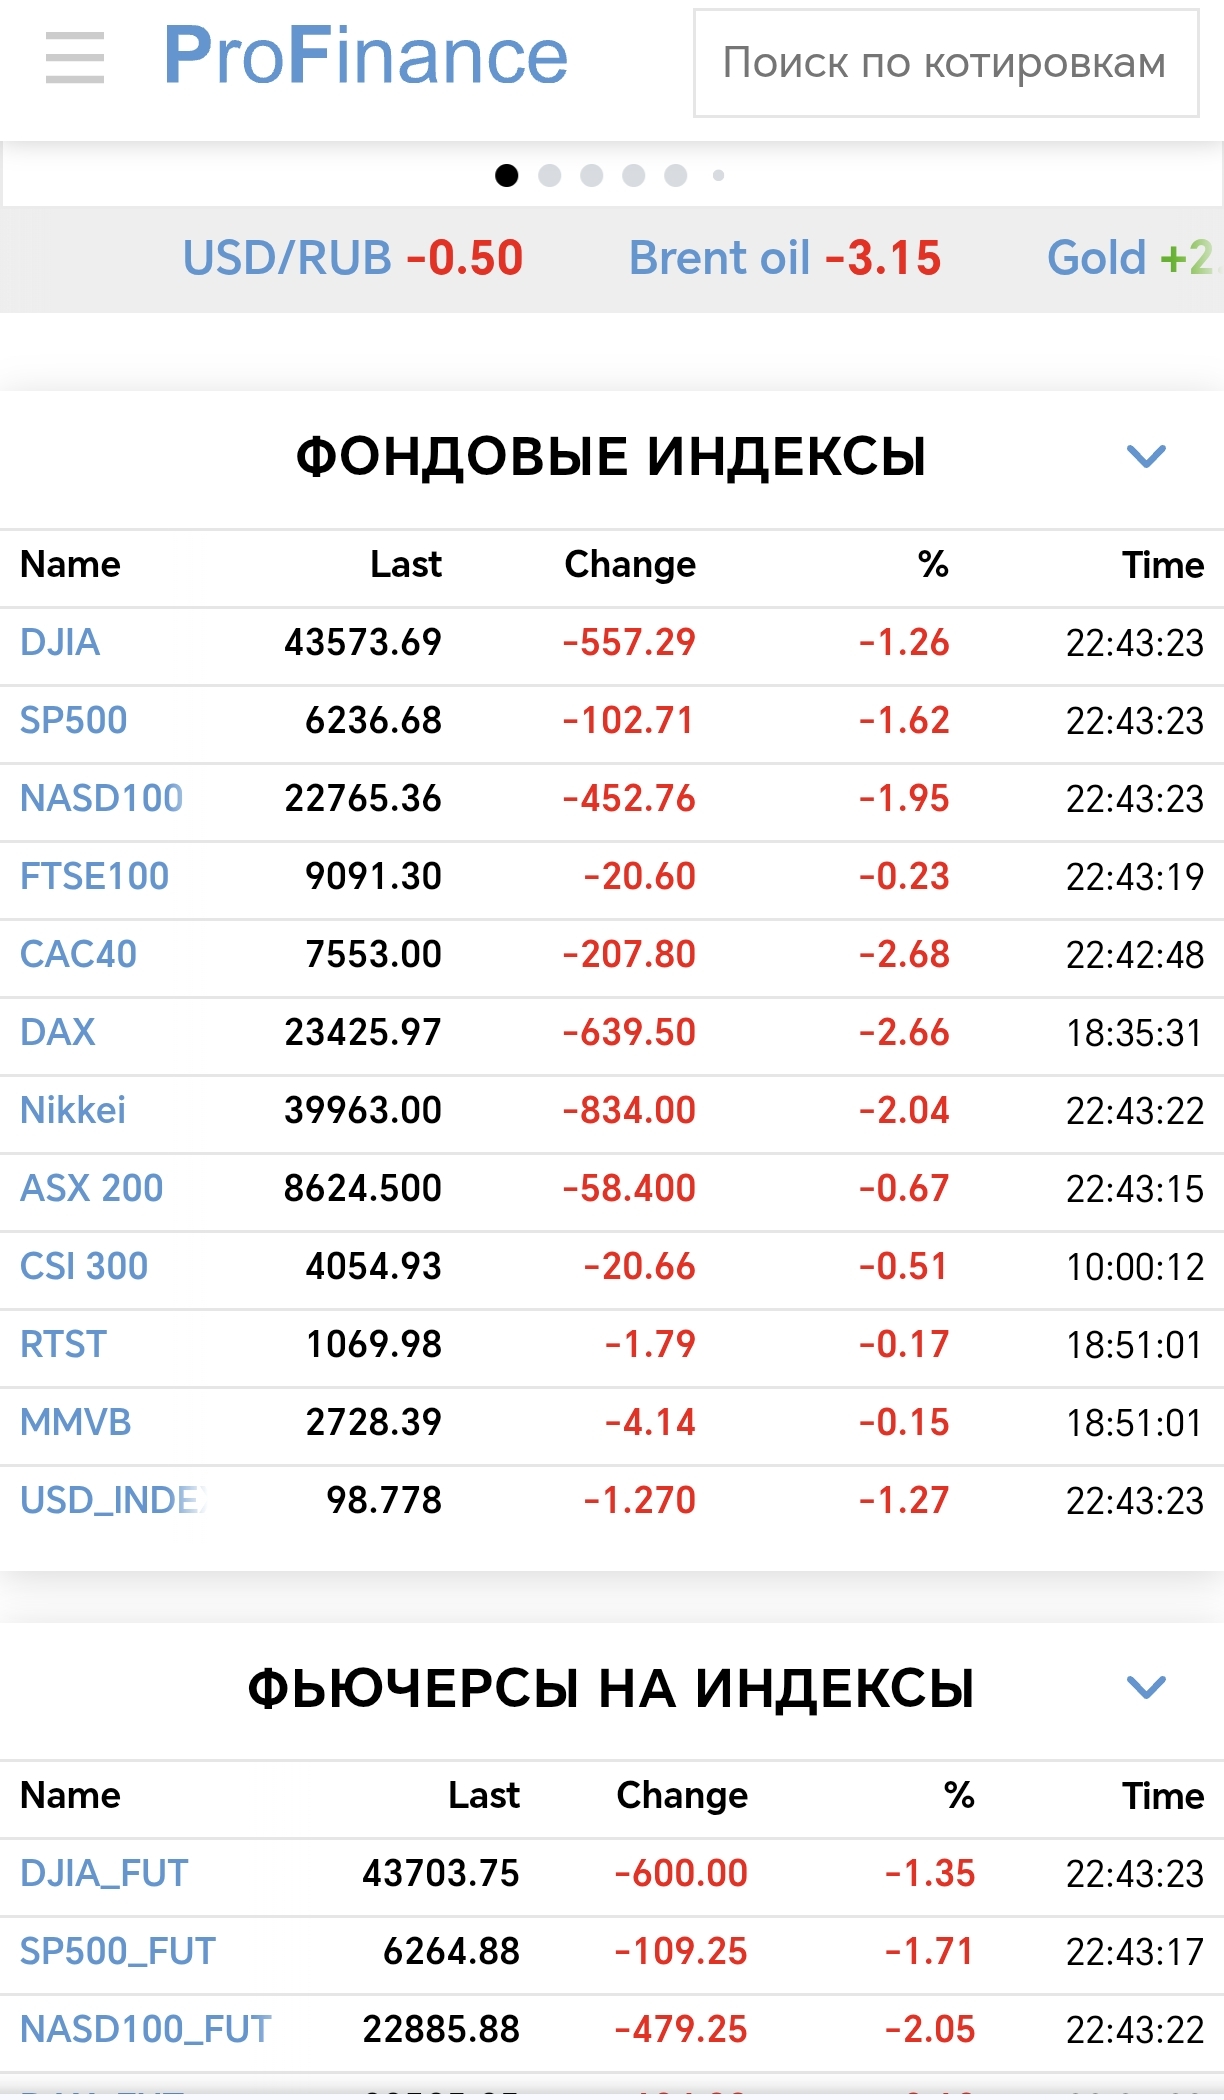1224x2100 pixels.
Task: Open the NASD100 index link
Action: coord(102,798)
